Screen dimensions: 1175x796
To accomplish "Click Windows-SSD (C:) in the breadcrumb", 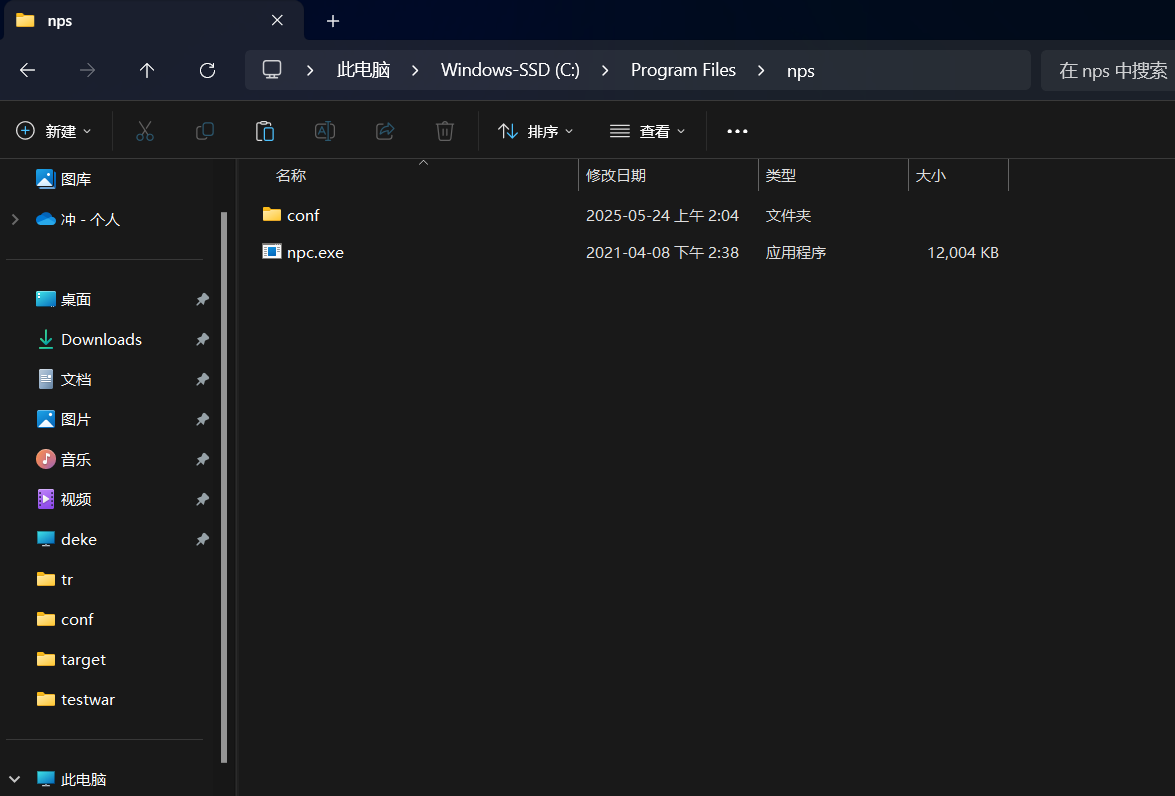I will [510, 70].
